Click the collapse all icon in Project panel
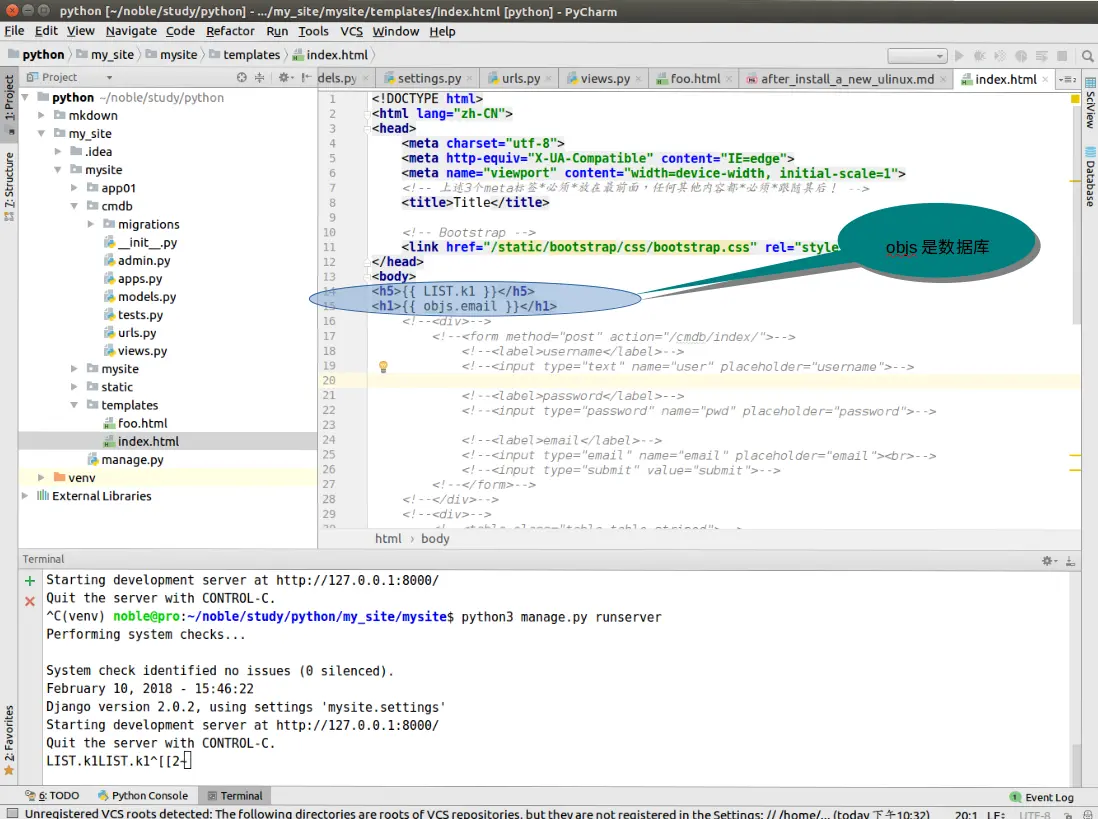Viewport: 1098px width, 819px height. point(260,77)
